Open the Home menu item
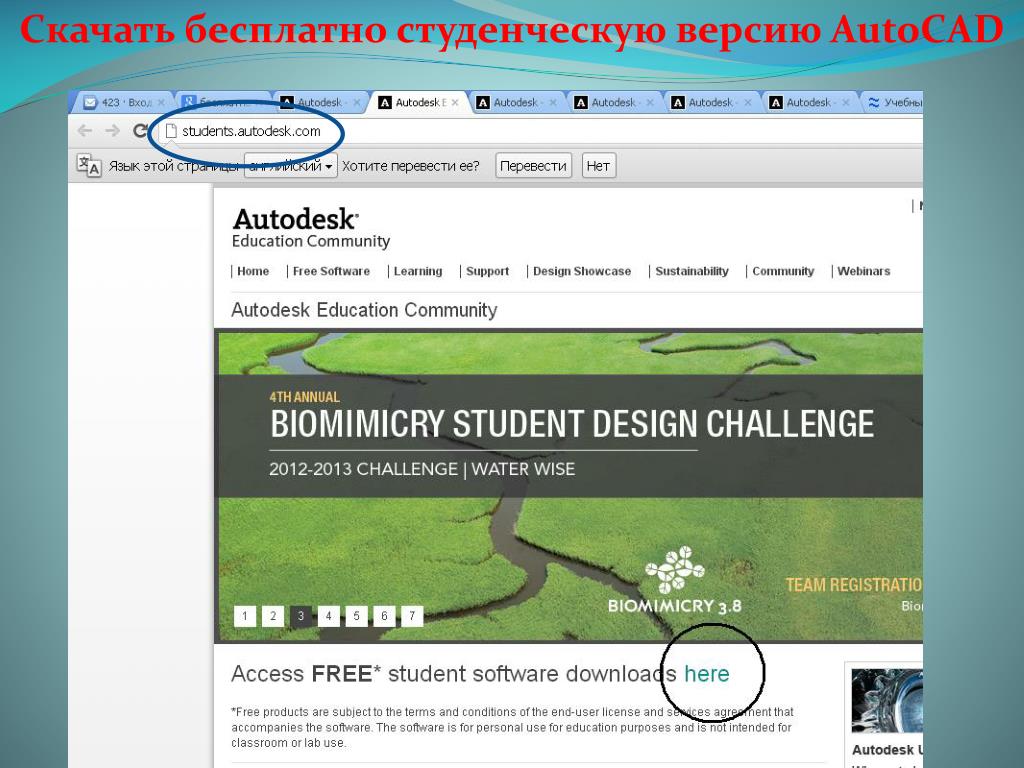Viewport: 1024px width, 768px height. click(253, 271)
